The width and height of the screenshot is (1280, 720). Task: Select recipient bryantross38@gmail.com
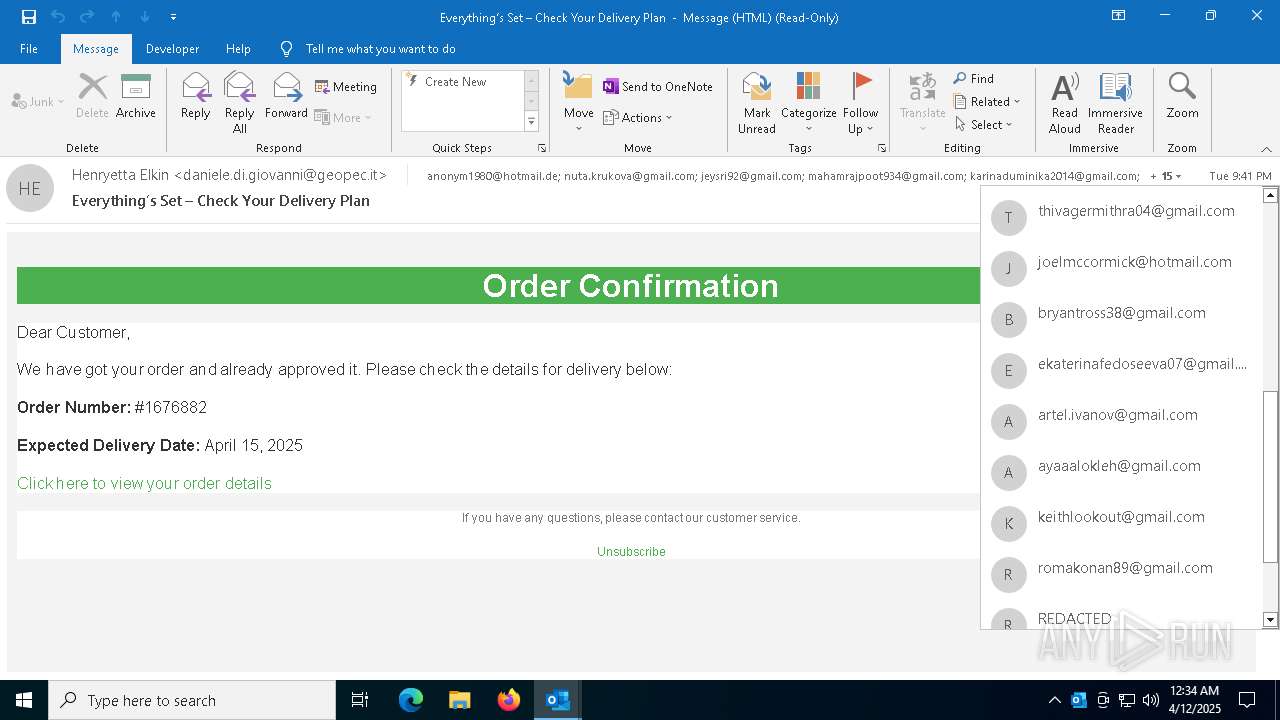[x=1121, y=319]
